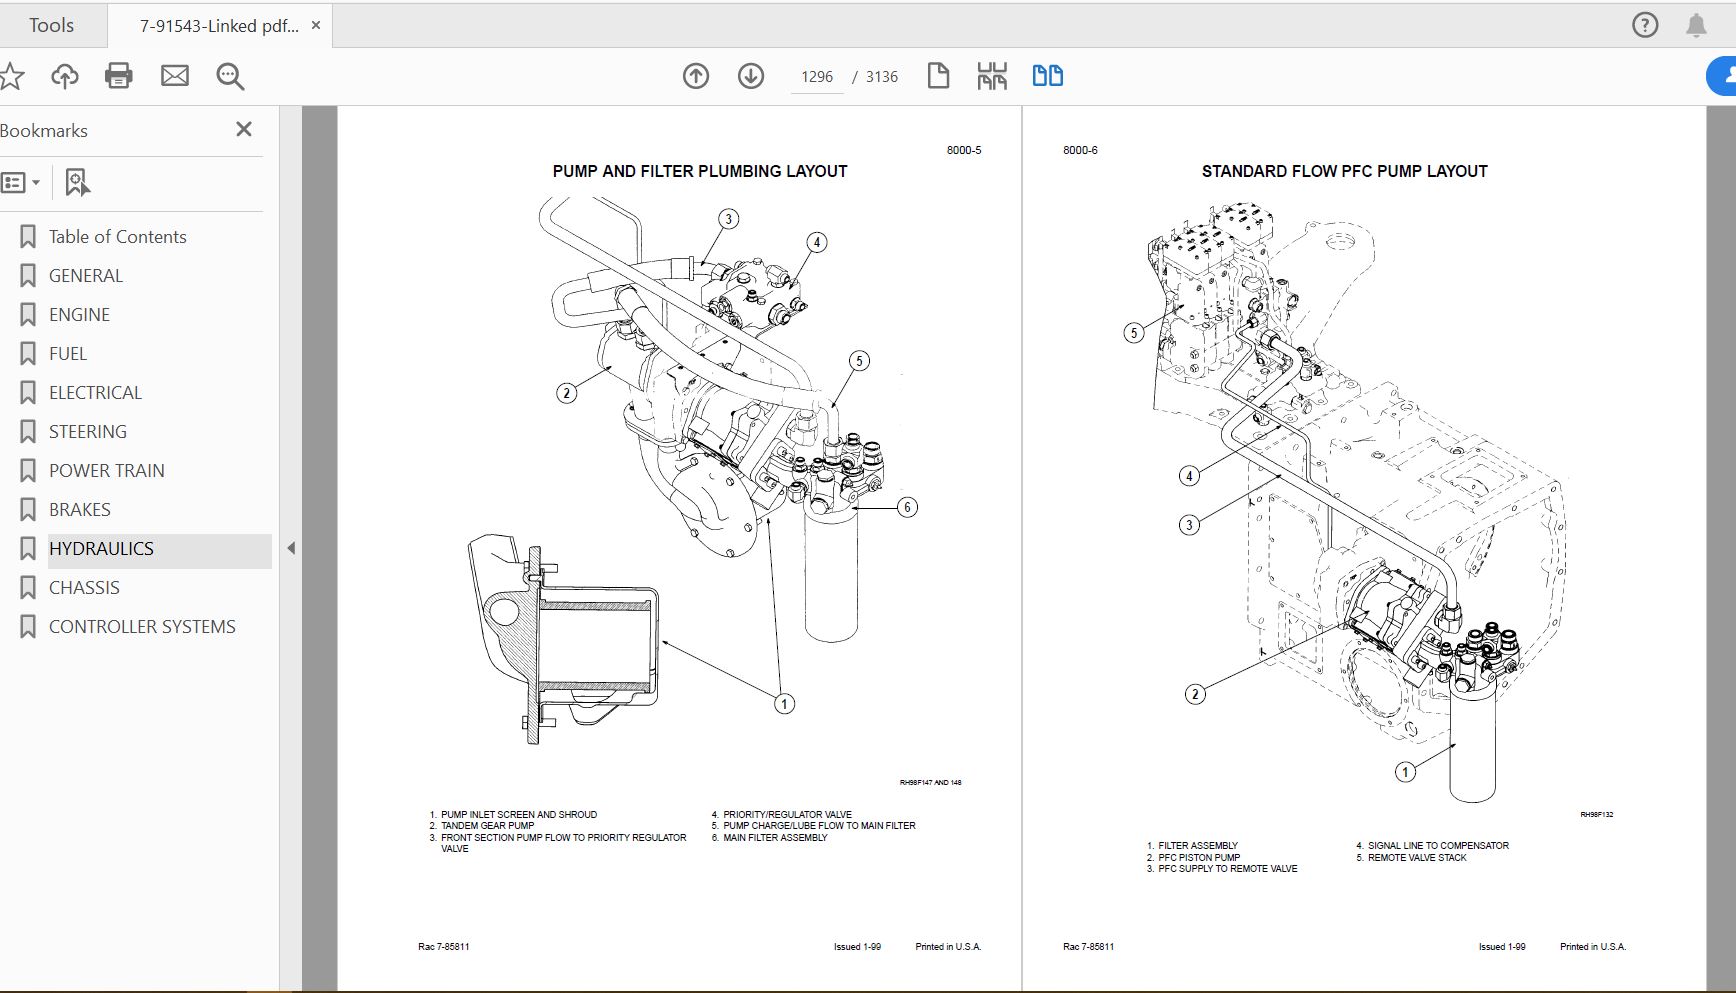Click the page number input field
Viewport: 1736px width, 993px height.
[816, 76]
